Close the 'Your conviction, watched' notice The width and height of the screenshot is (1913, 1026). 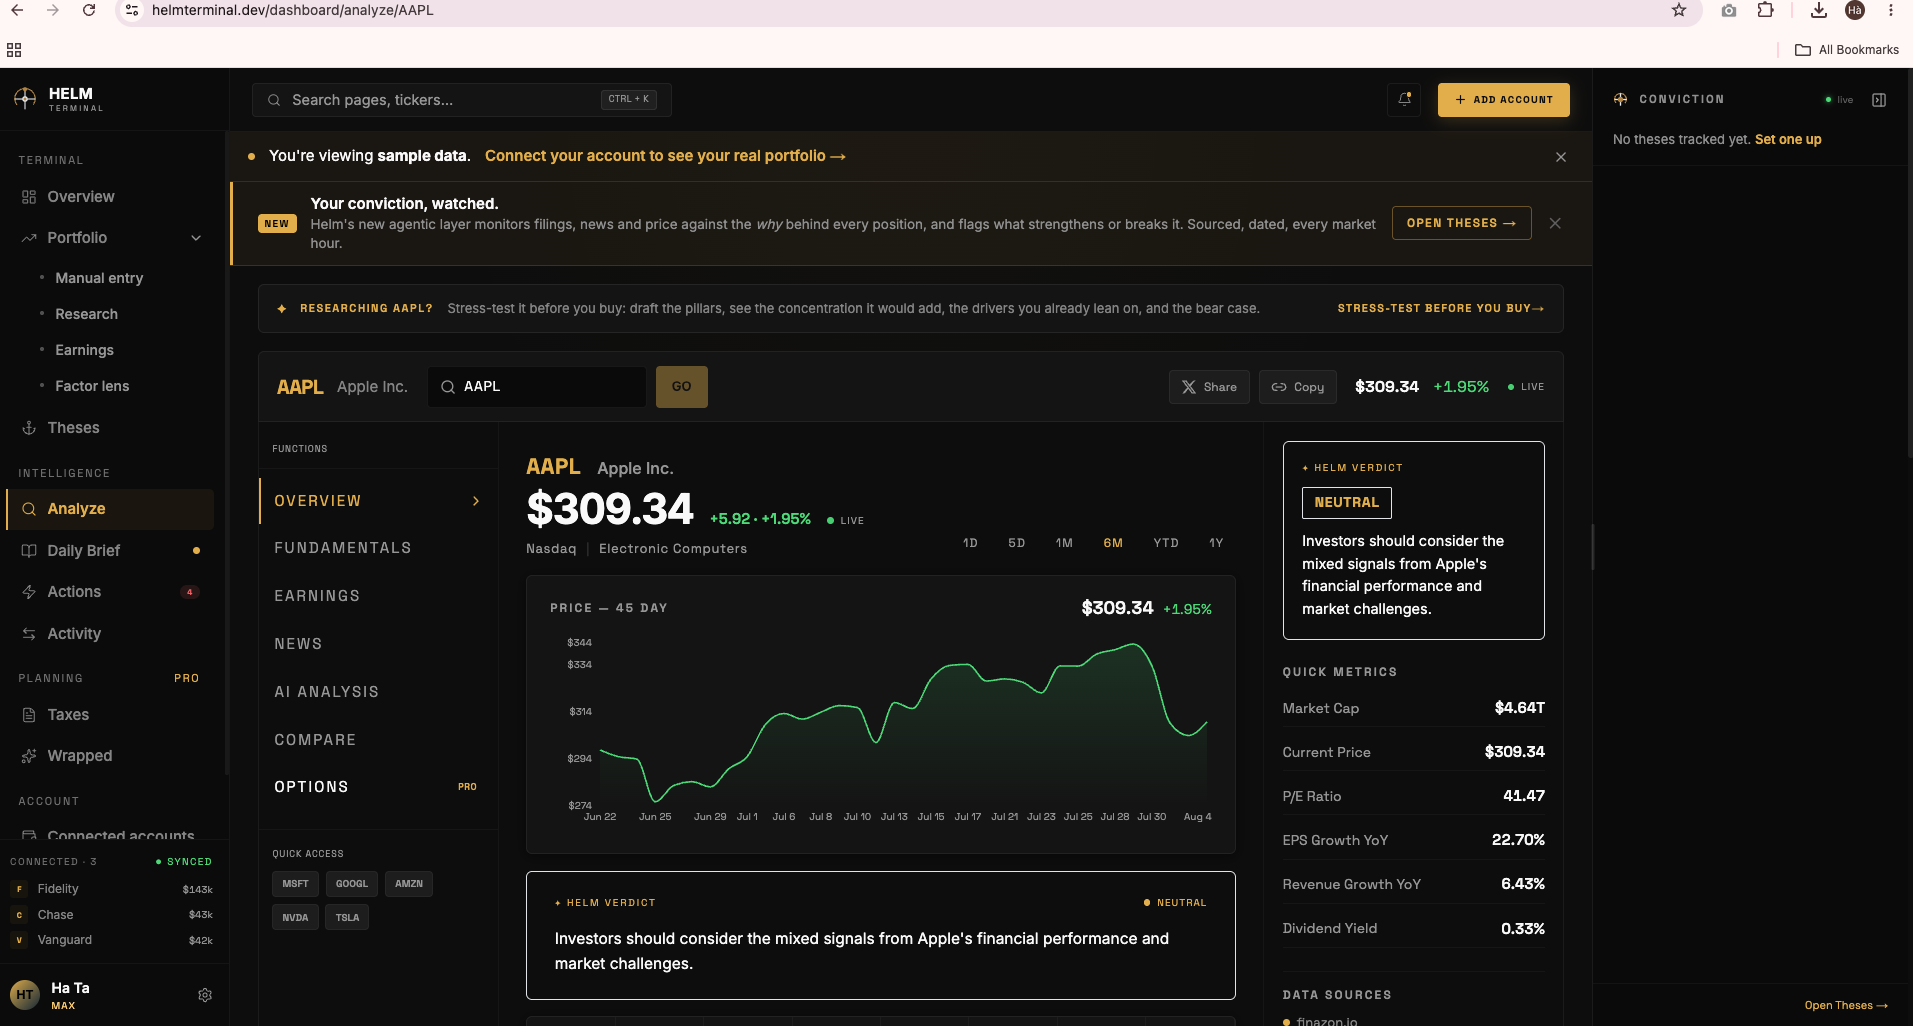tap(1555, 223)
